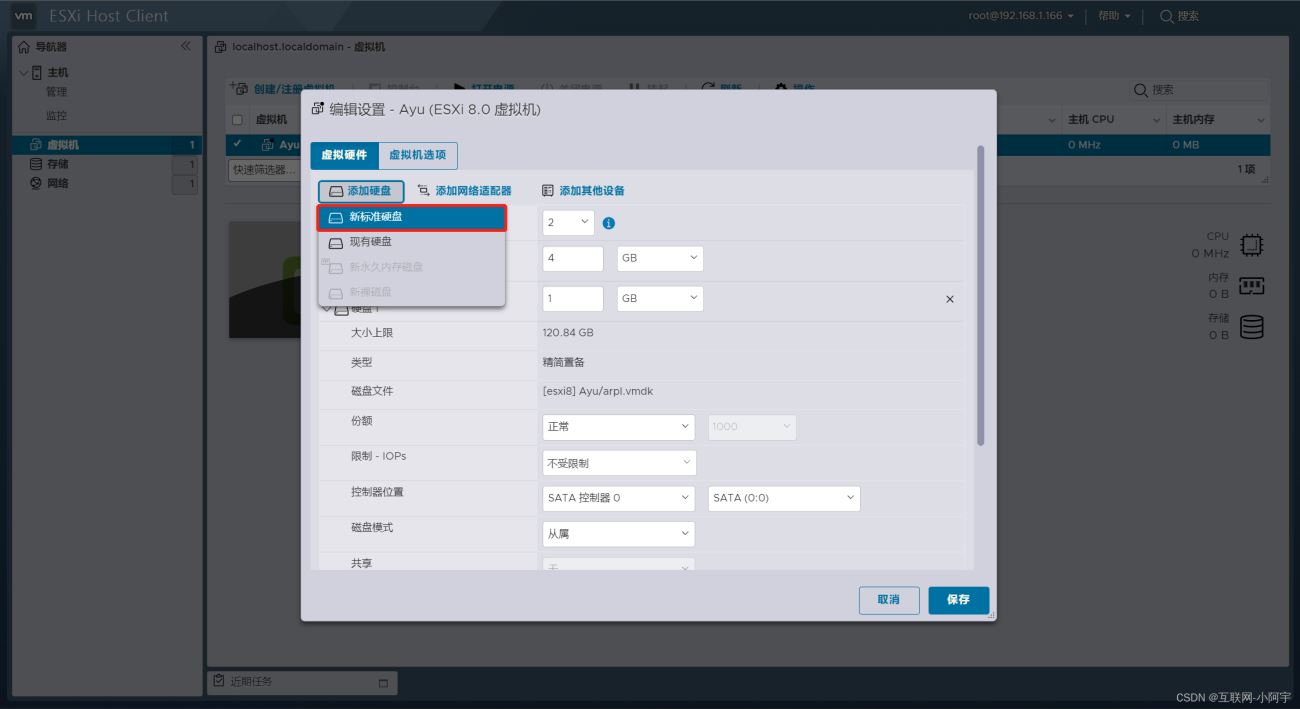Click the 类型 value 精简置备

tap(564, 362)
